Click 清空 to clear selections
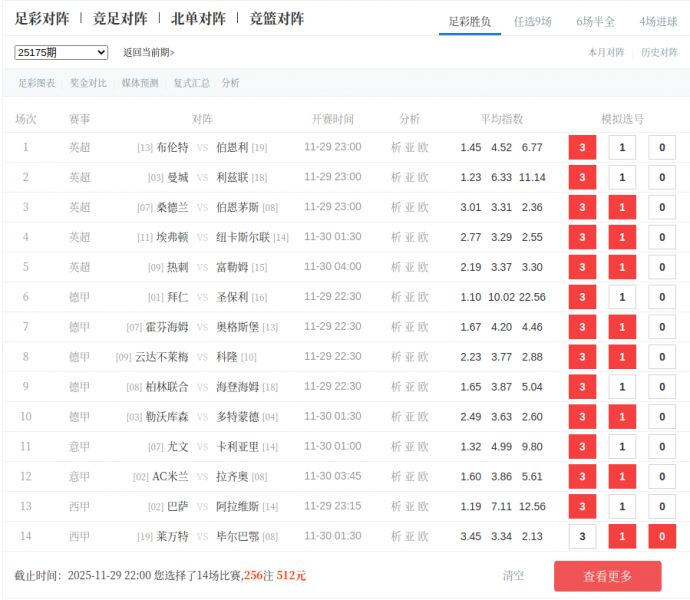Image resolution: width=690 pixels, height=600 pixels. [513, 576]
